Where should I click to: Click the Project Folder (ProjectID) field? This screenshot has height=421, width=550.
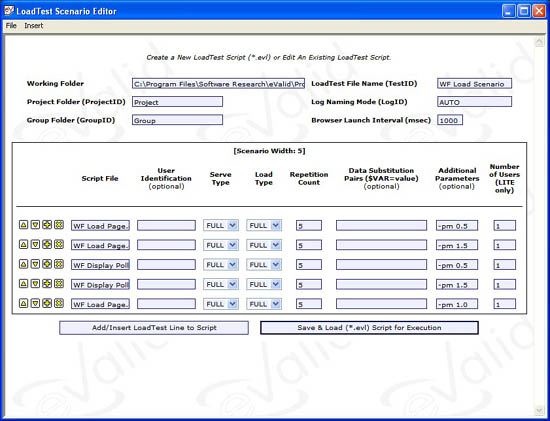[177, 102]
